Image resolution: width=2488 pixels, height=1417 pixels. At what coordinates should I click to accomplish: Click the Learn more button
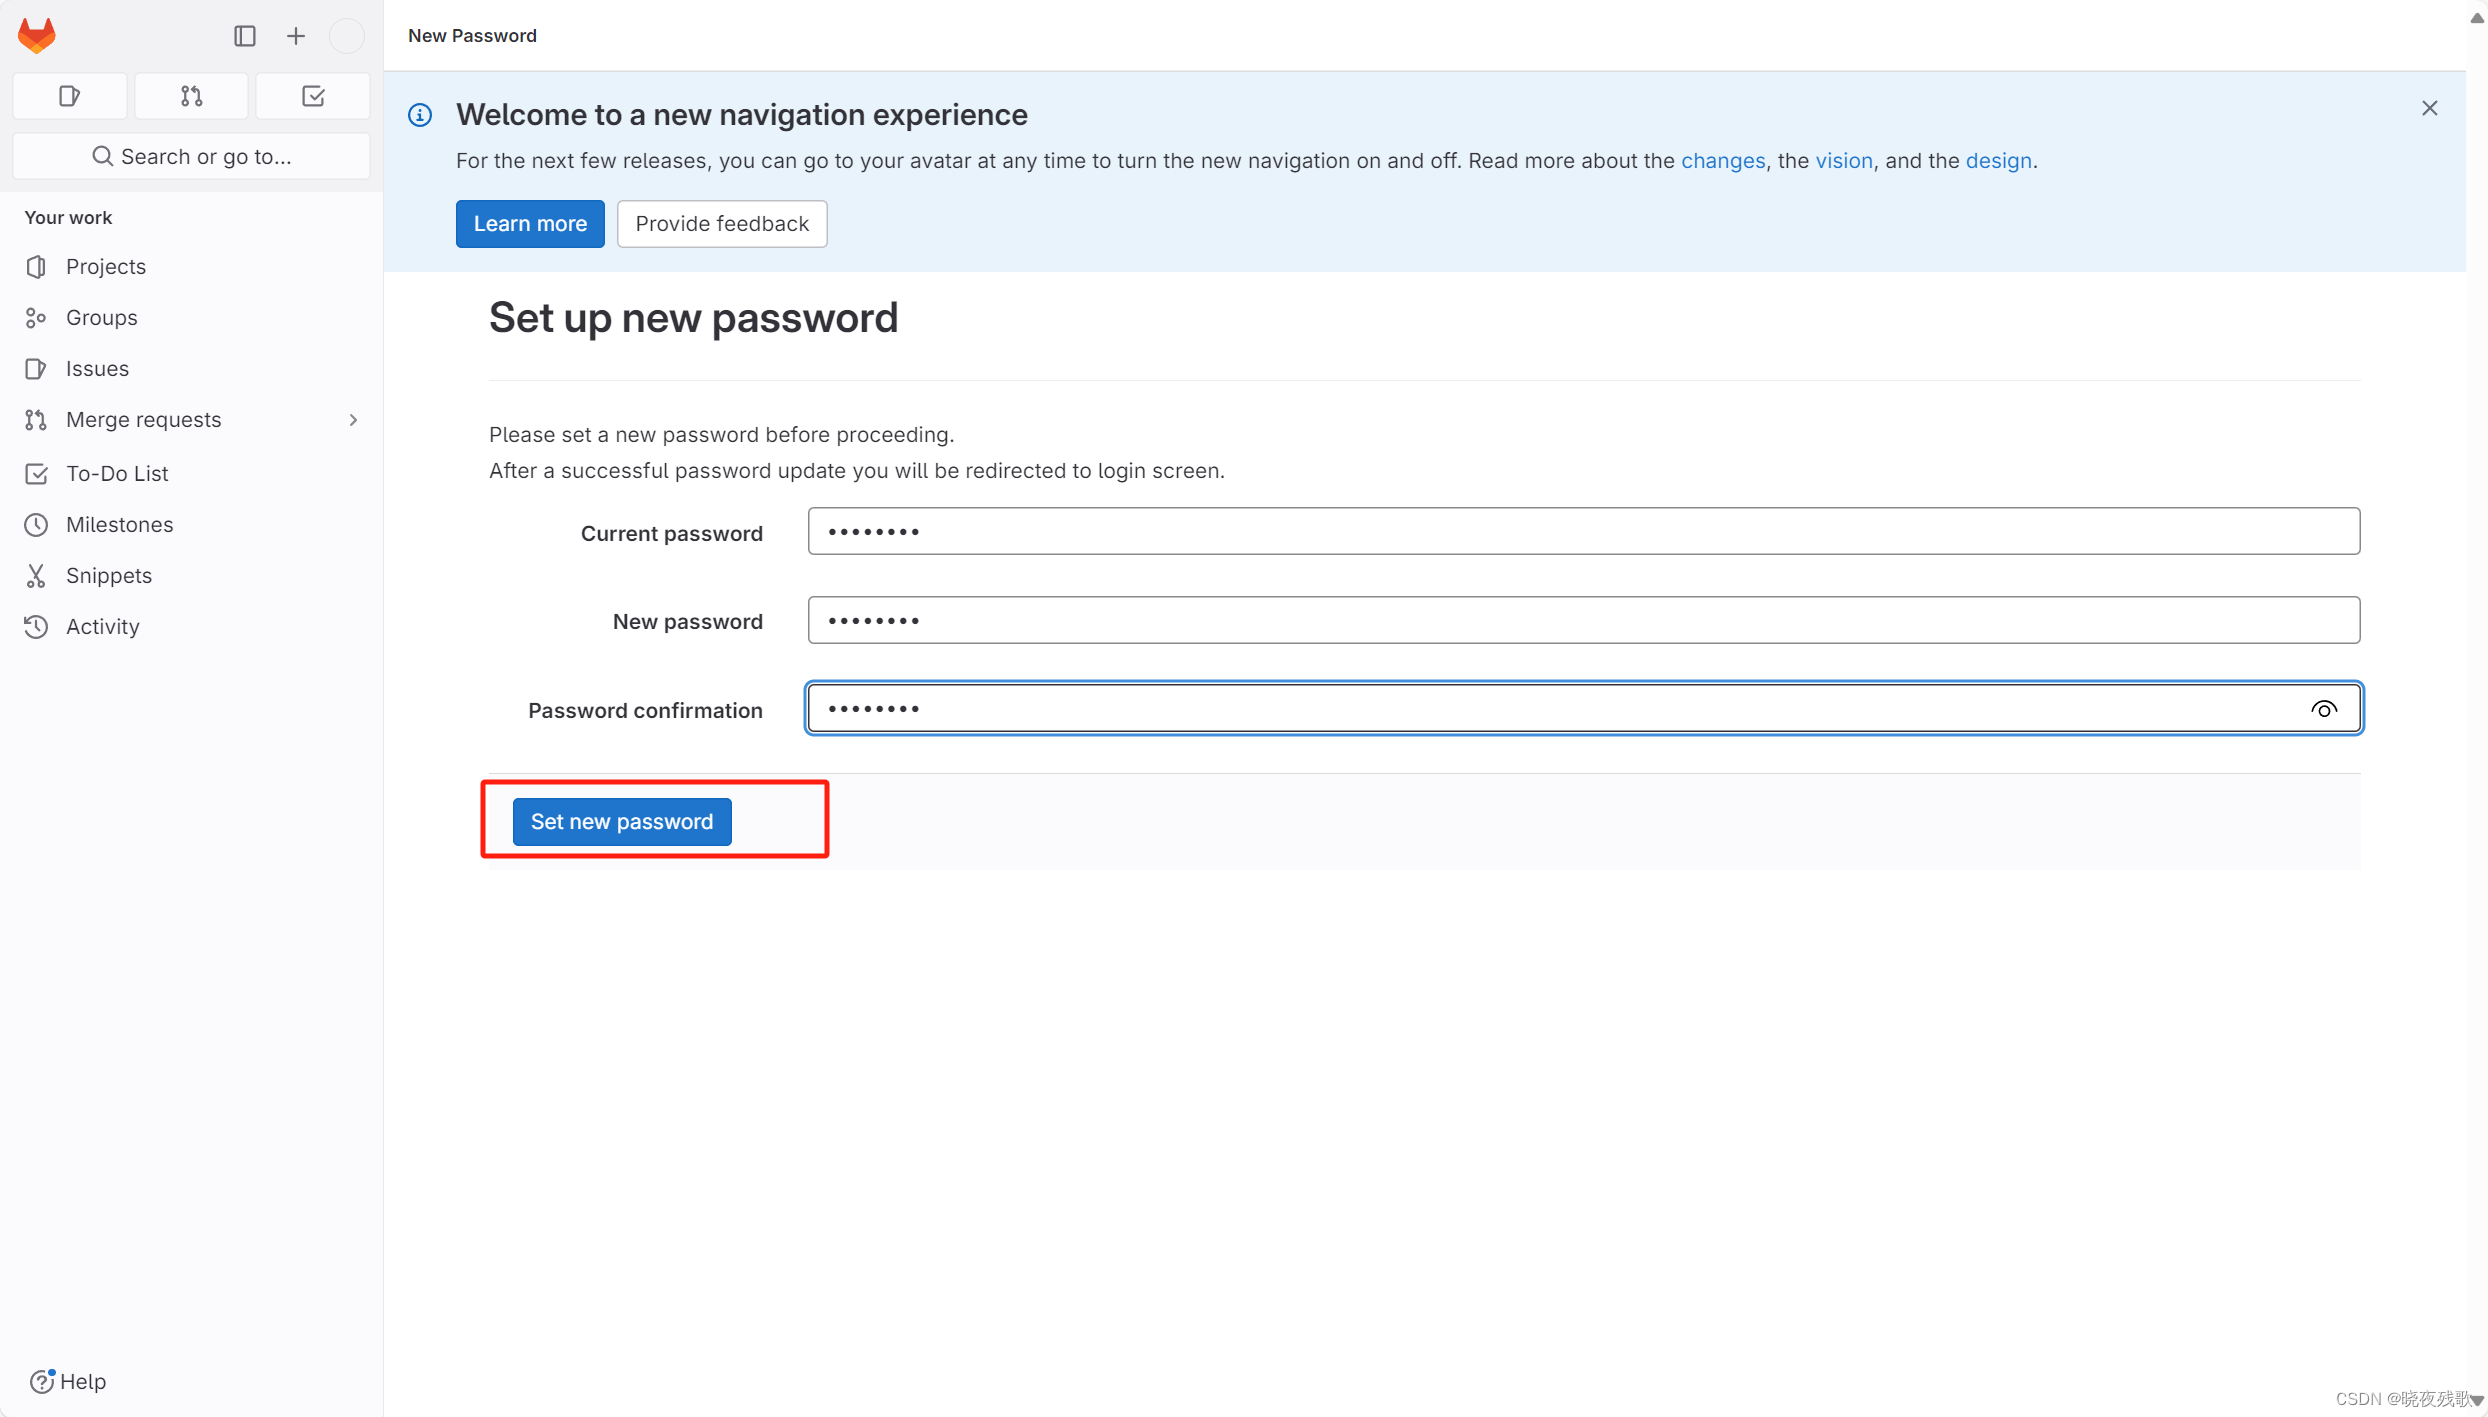530,223
